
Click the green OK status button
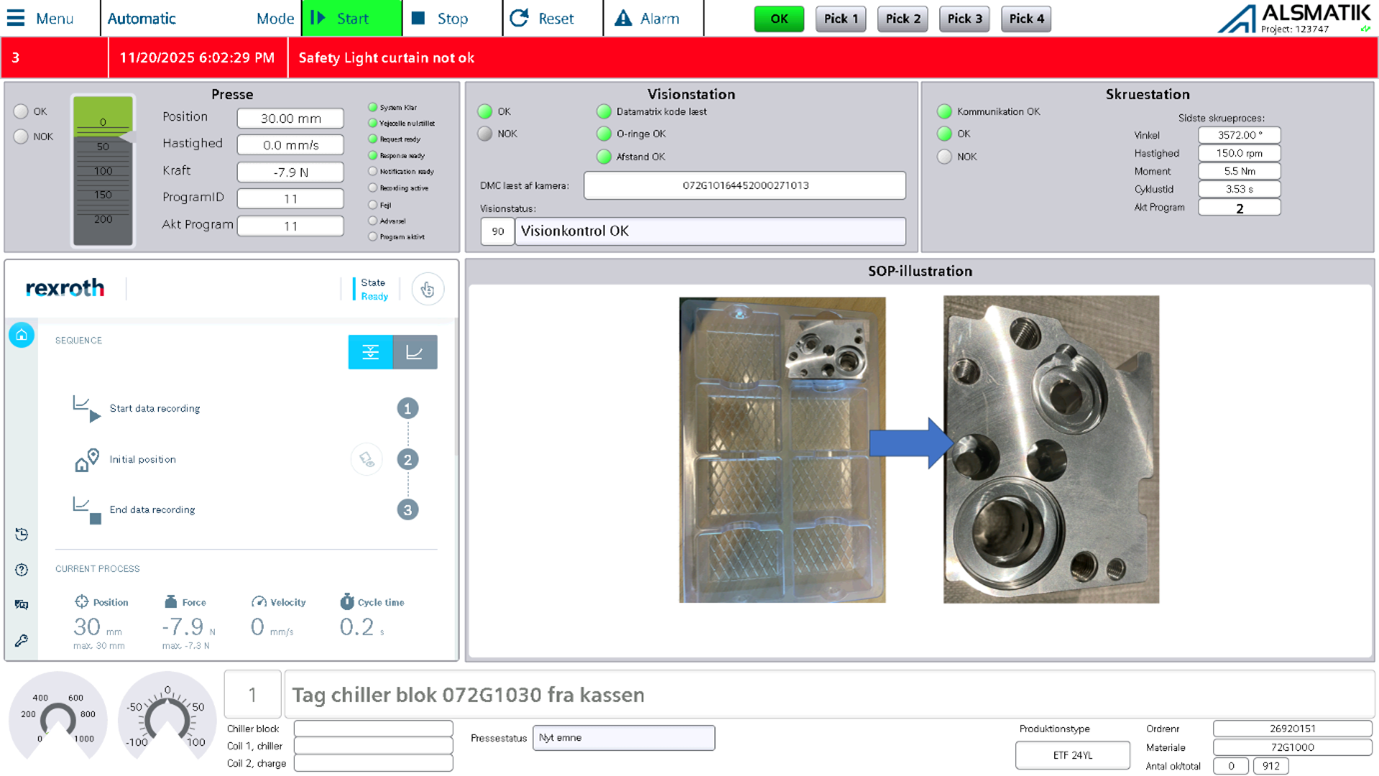pyautogui.click(x=779, y=18)
